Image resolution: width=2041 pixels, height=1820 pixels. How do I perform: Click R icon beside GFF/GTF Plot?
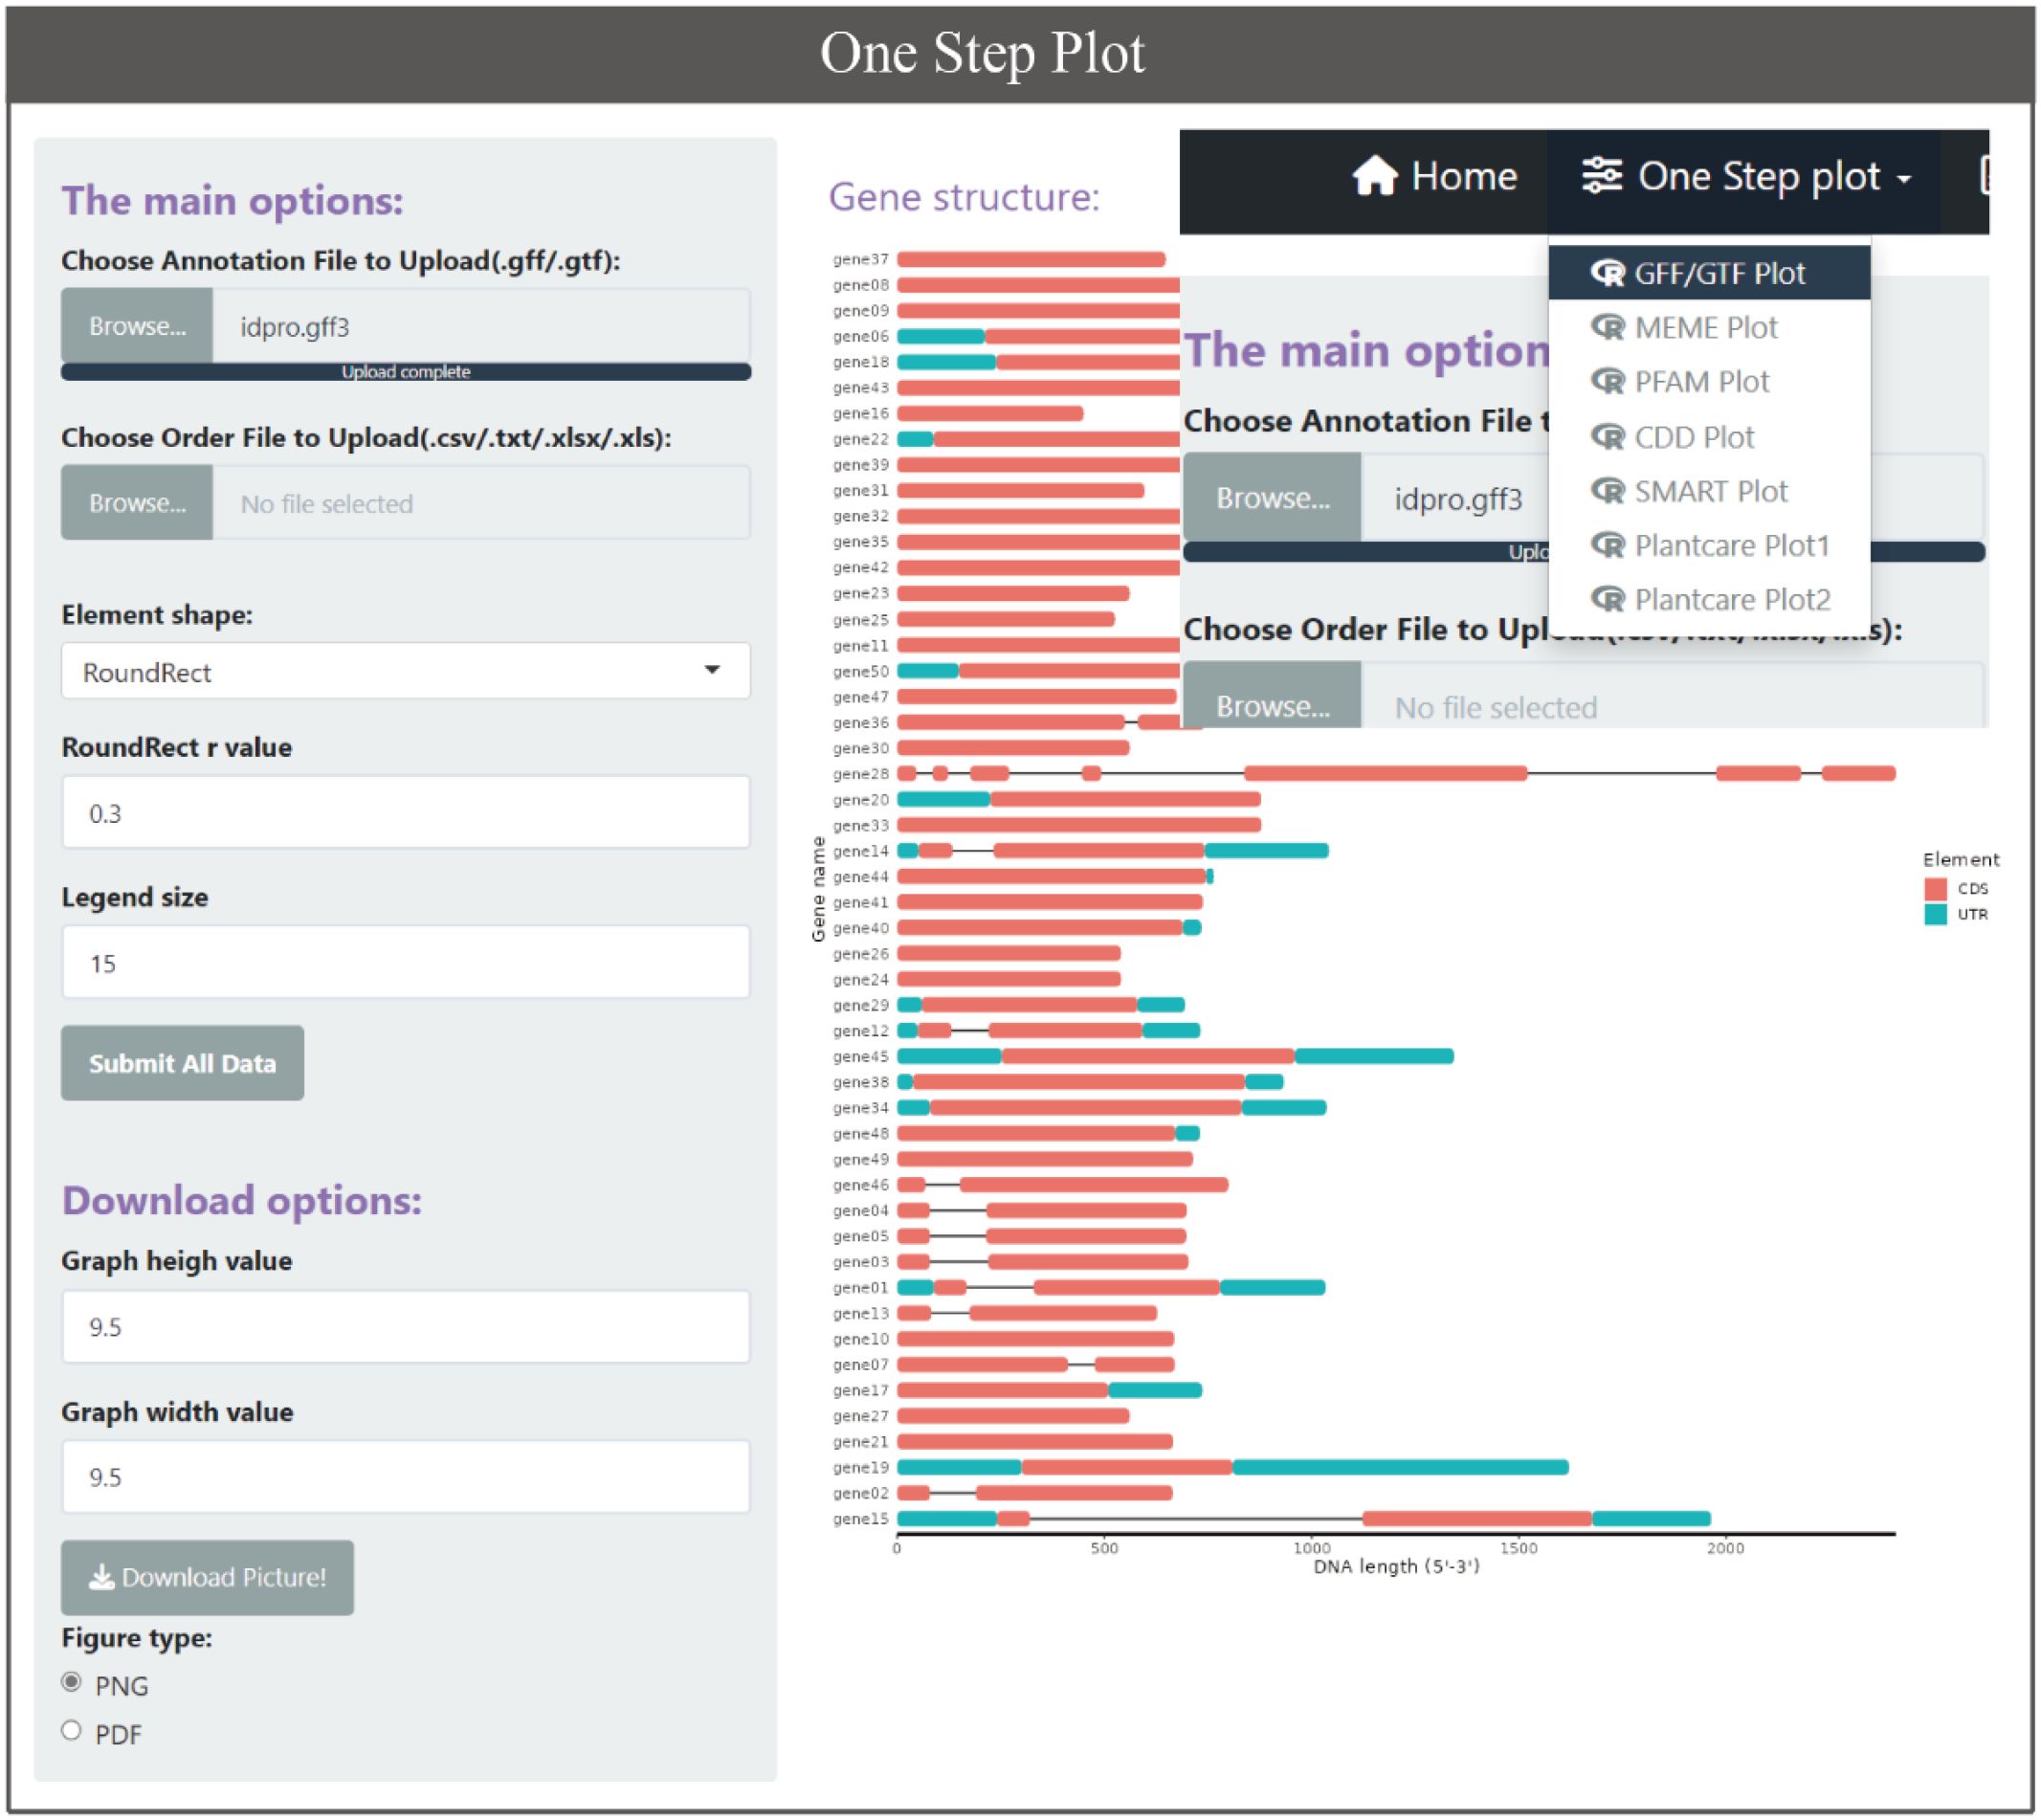pyautogui.click(x=1607, y=273)
